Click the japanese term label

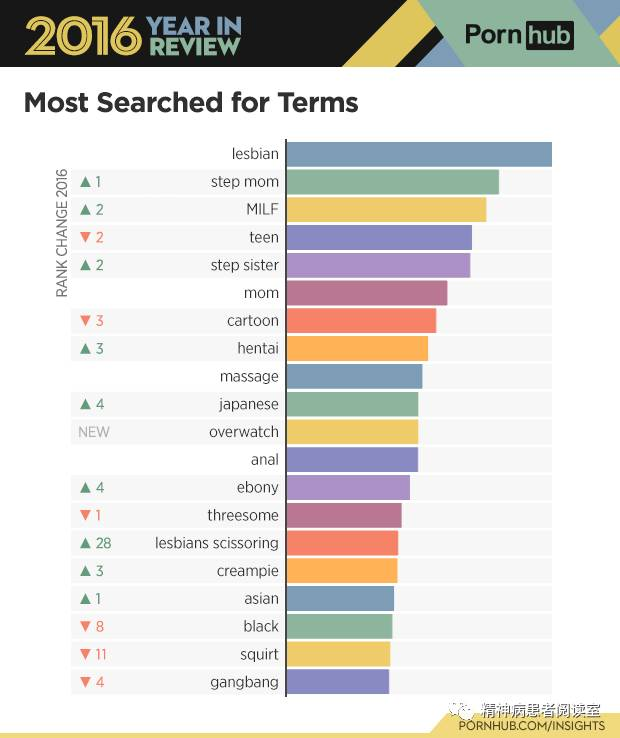(249, 404)
